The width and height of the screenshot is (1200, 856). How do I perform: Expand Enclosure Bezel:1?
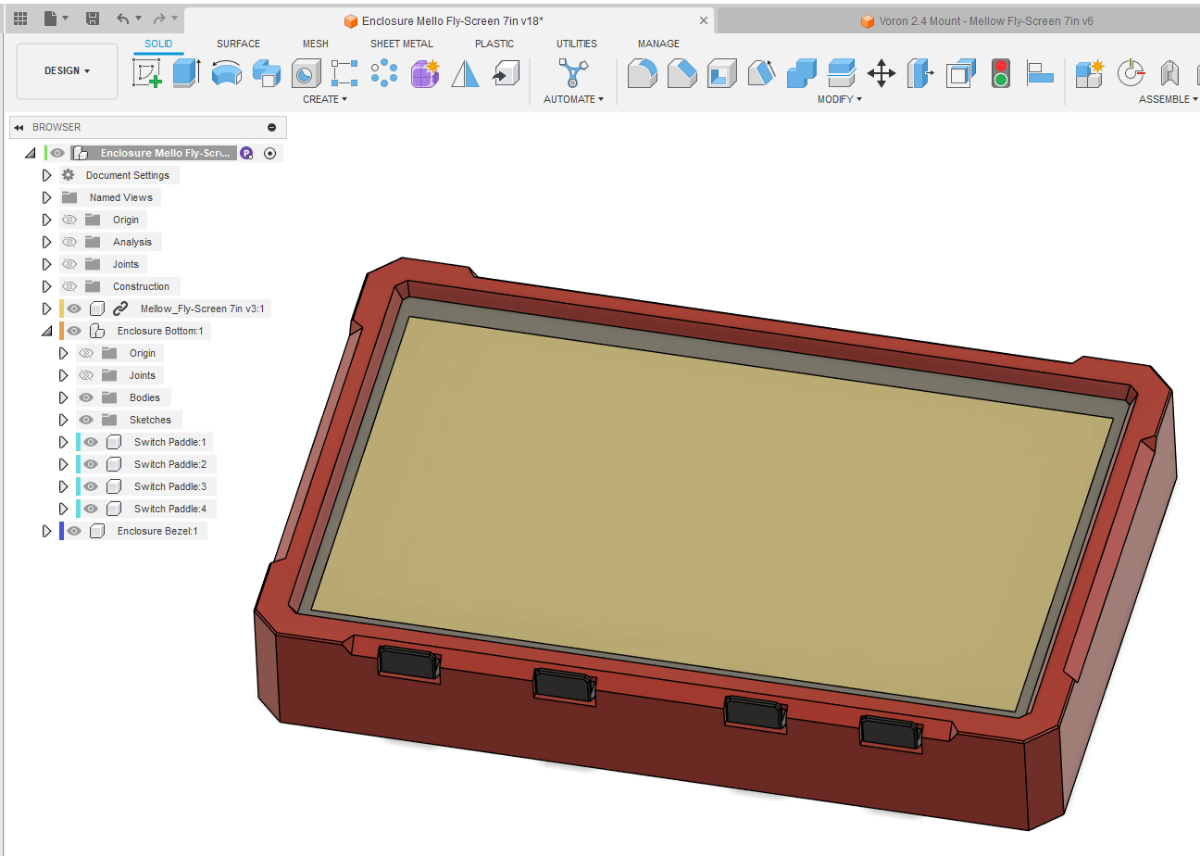click(x=46, y=531)
